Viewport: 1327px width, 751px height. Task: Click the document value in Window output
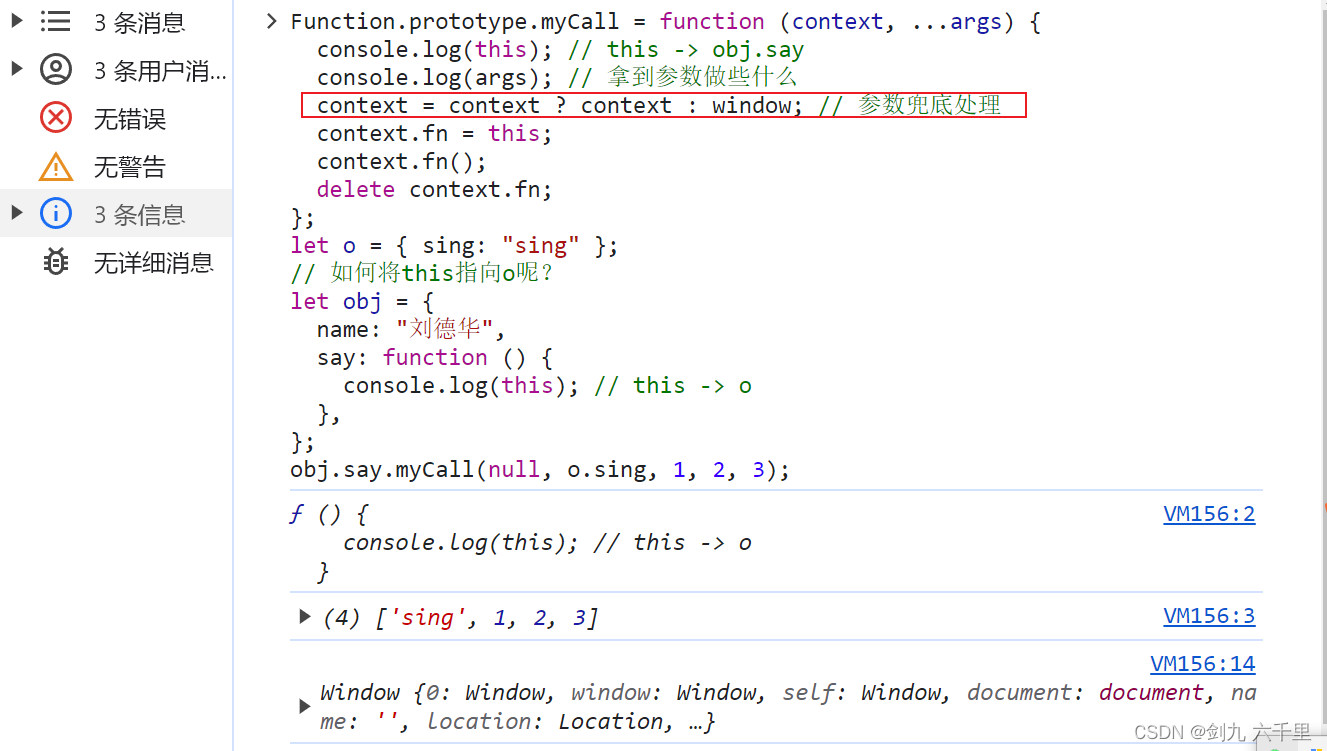[x=1151, y=693]
